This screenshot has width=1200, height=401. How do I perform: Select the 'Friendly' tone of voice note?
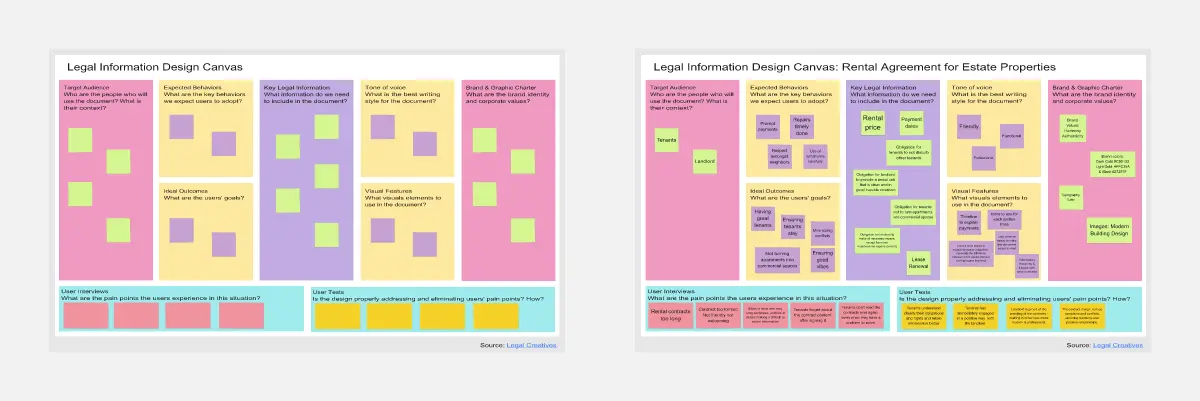tap(969, 127)
